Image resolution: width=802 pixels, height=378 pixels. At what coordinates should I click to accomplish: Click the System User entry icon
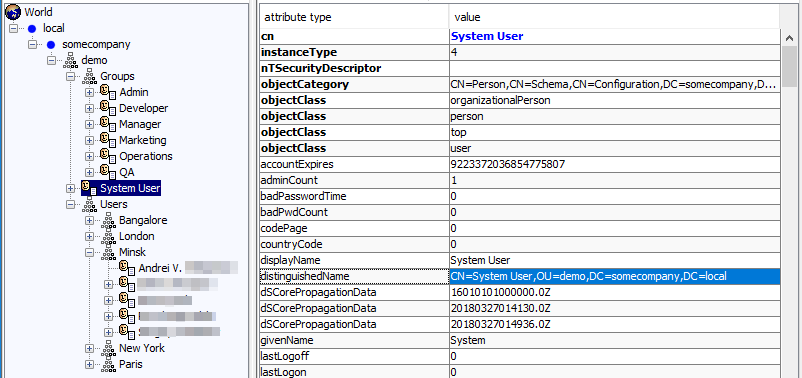click(89, 188)
